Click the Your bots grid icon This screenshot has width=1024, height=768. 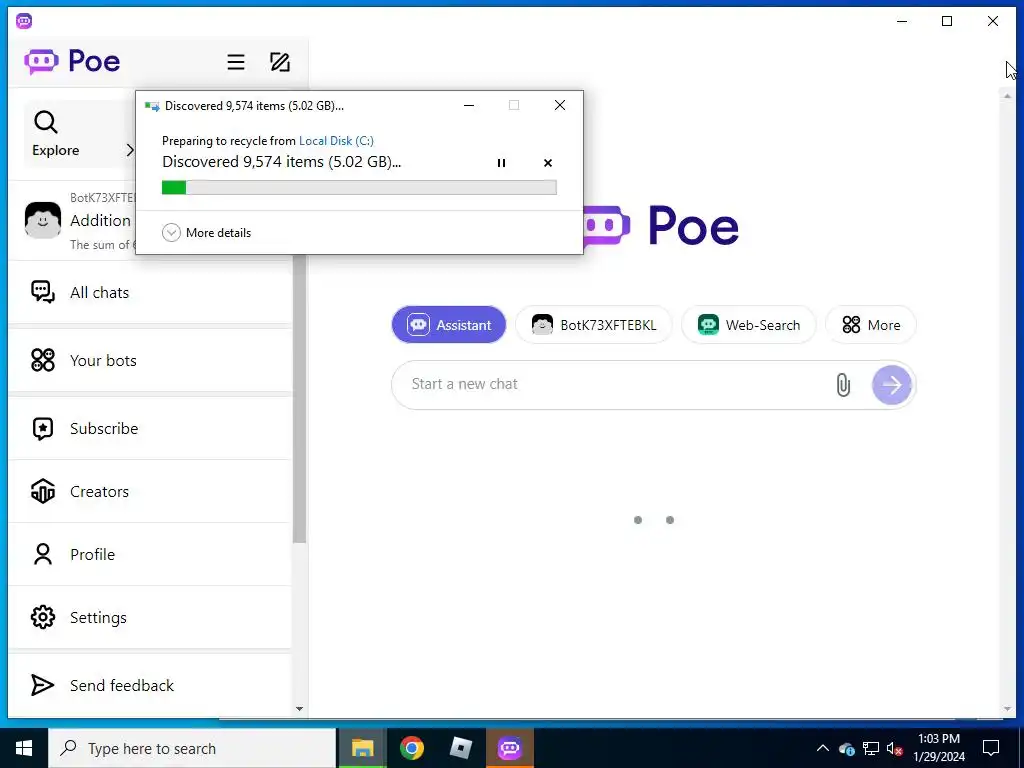point(43,360)
